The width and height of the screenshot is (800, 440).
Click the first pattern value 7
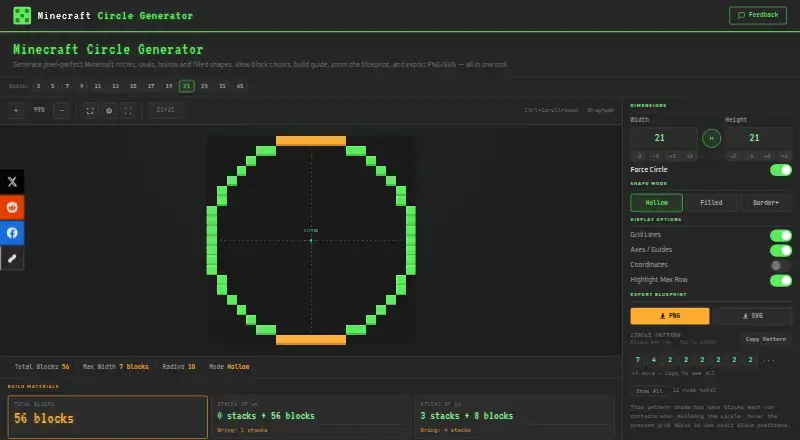point(638,360)
